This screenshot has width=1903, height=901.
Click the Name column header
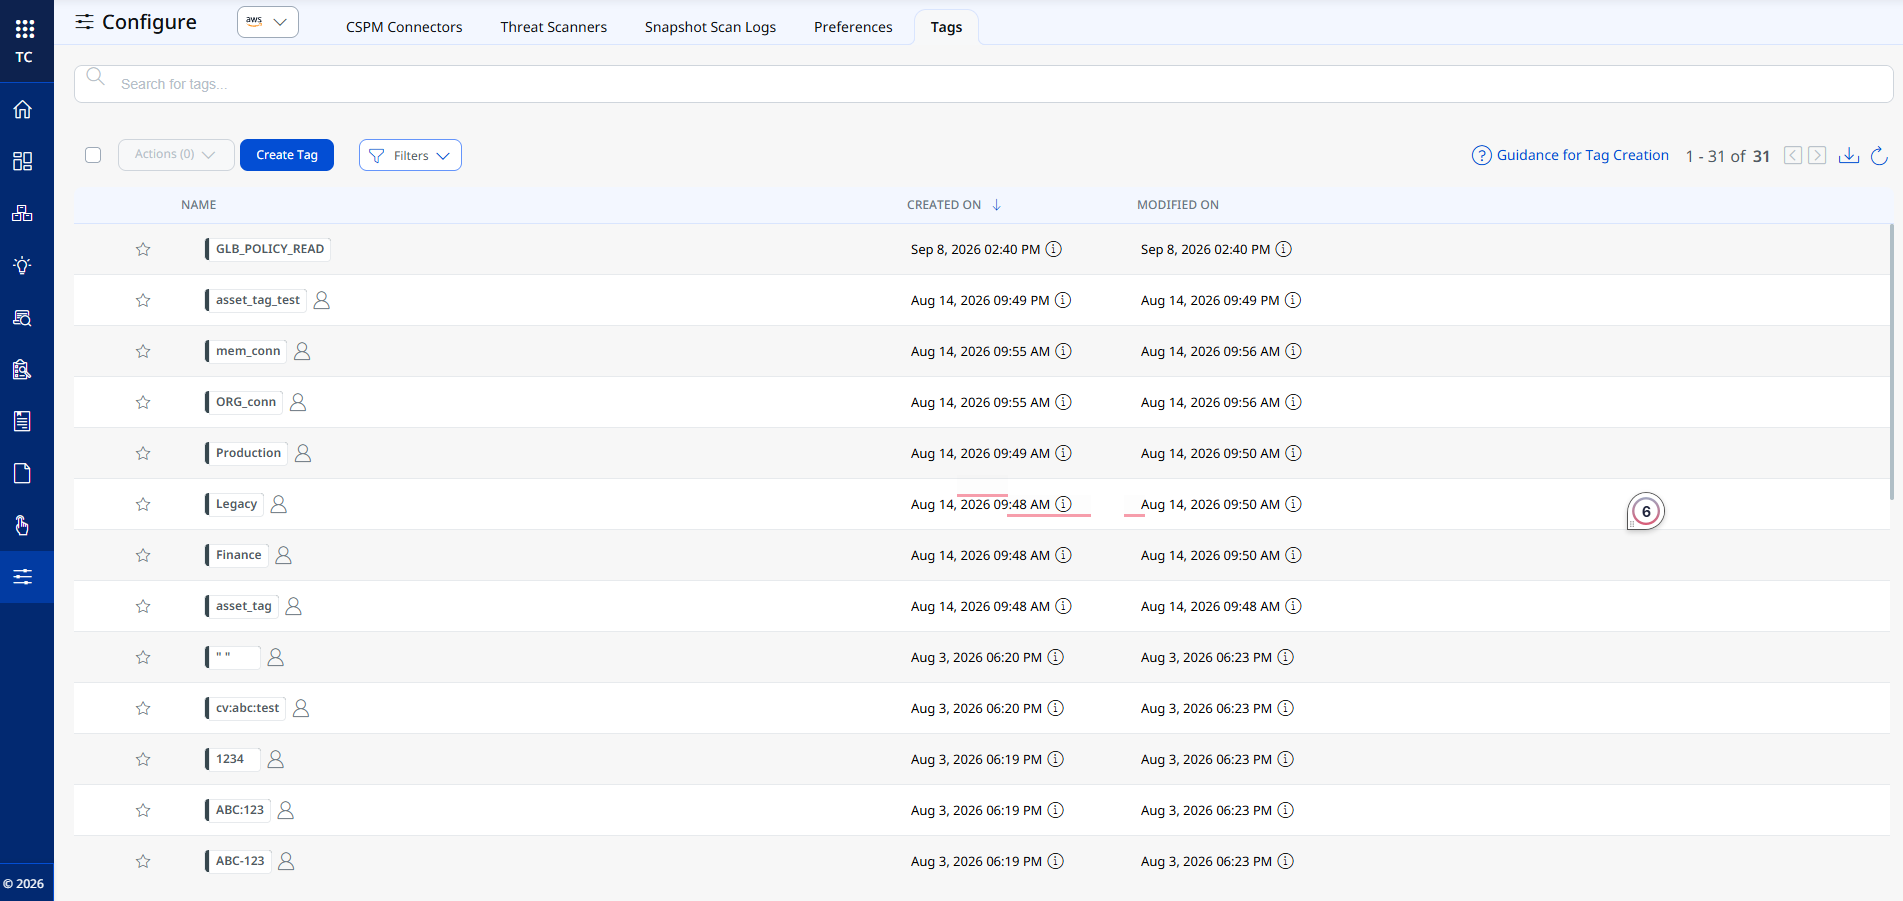[198, 205]
